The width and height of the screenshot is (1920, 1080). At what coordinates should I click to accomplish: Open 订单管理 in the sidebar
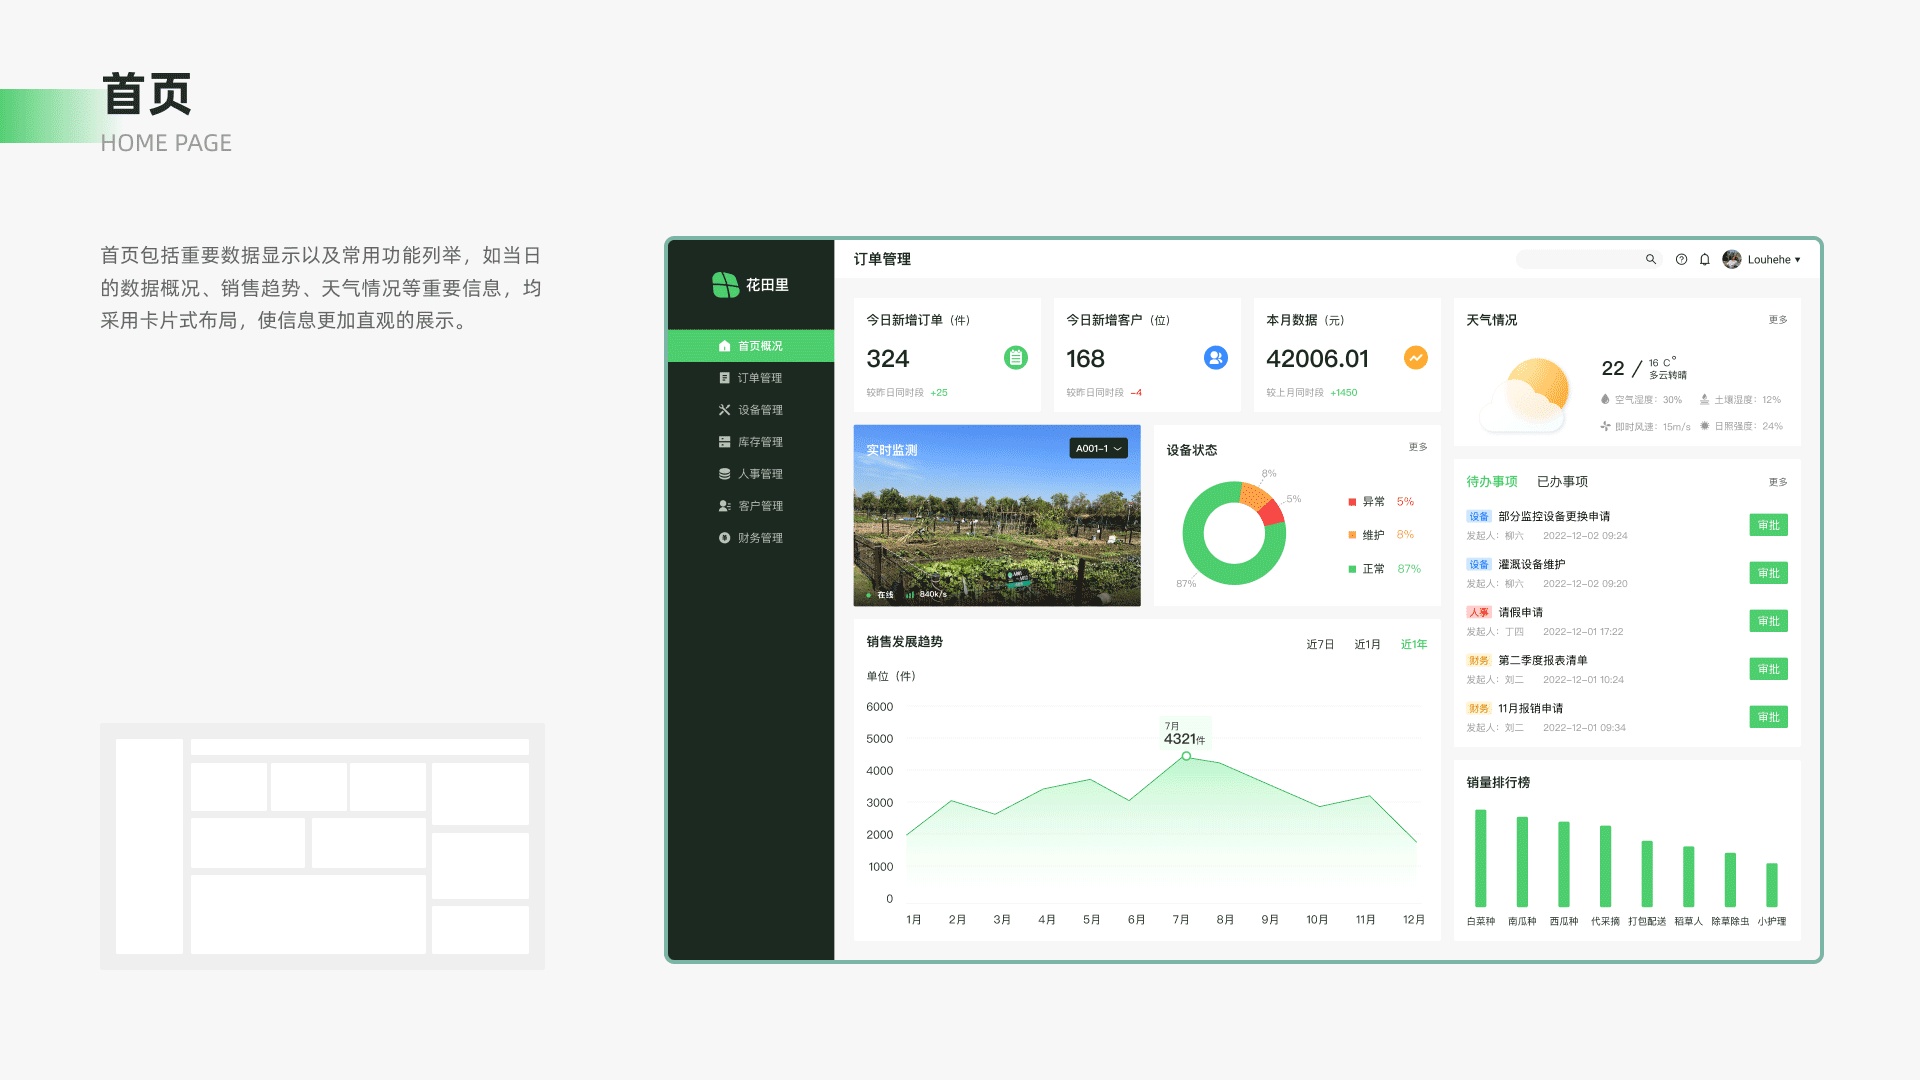click(759, 378)
